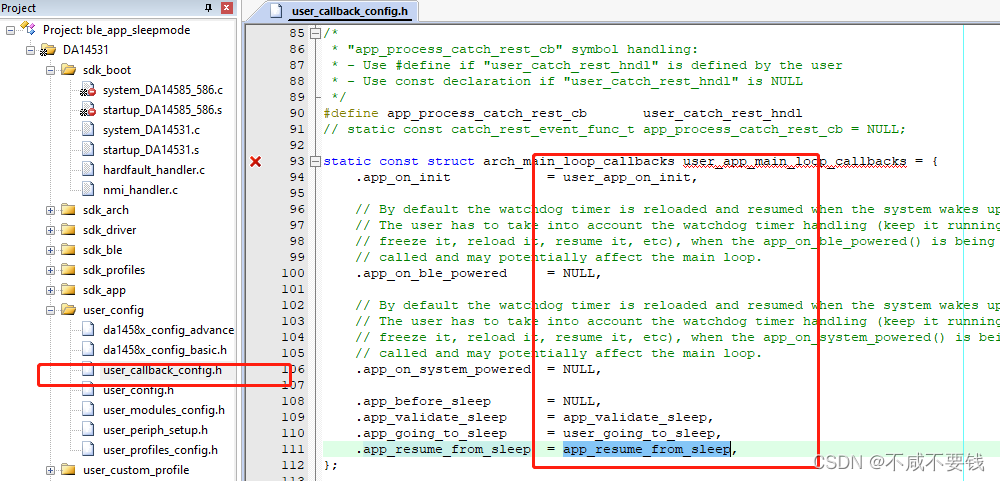Click the system_DA14531.c file icon

pos(88,130)
